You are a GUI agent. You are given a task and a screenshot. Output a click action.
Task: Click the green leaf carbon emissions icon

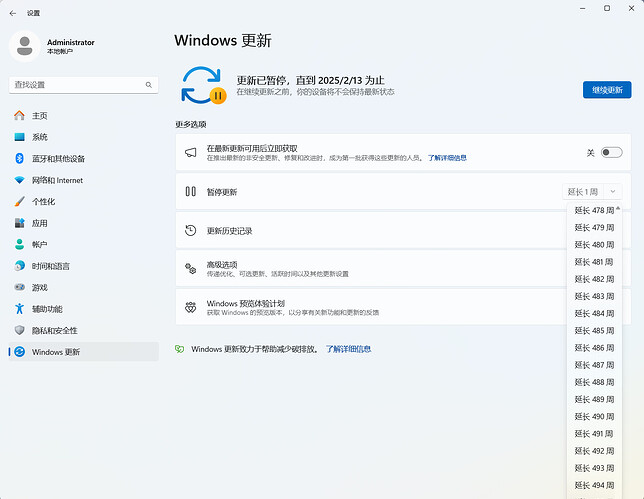(x=179, y=349)
